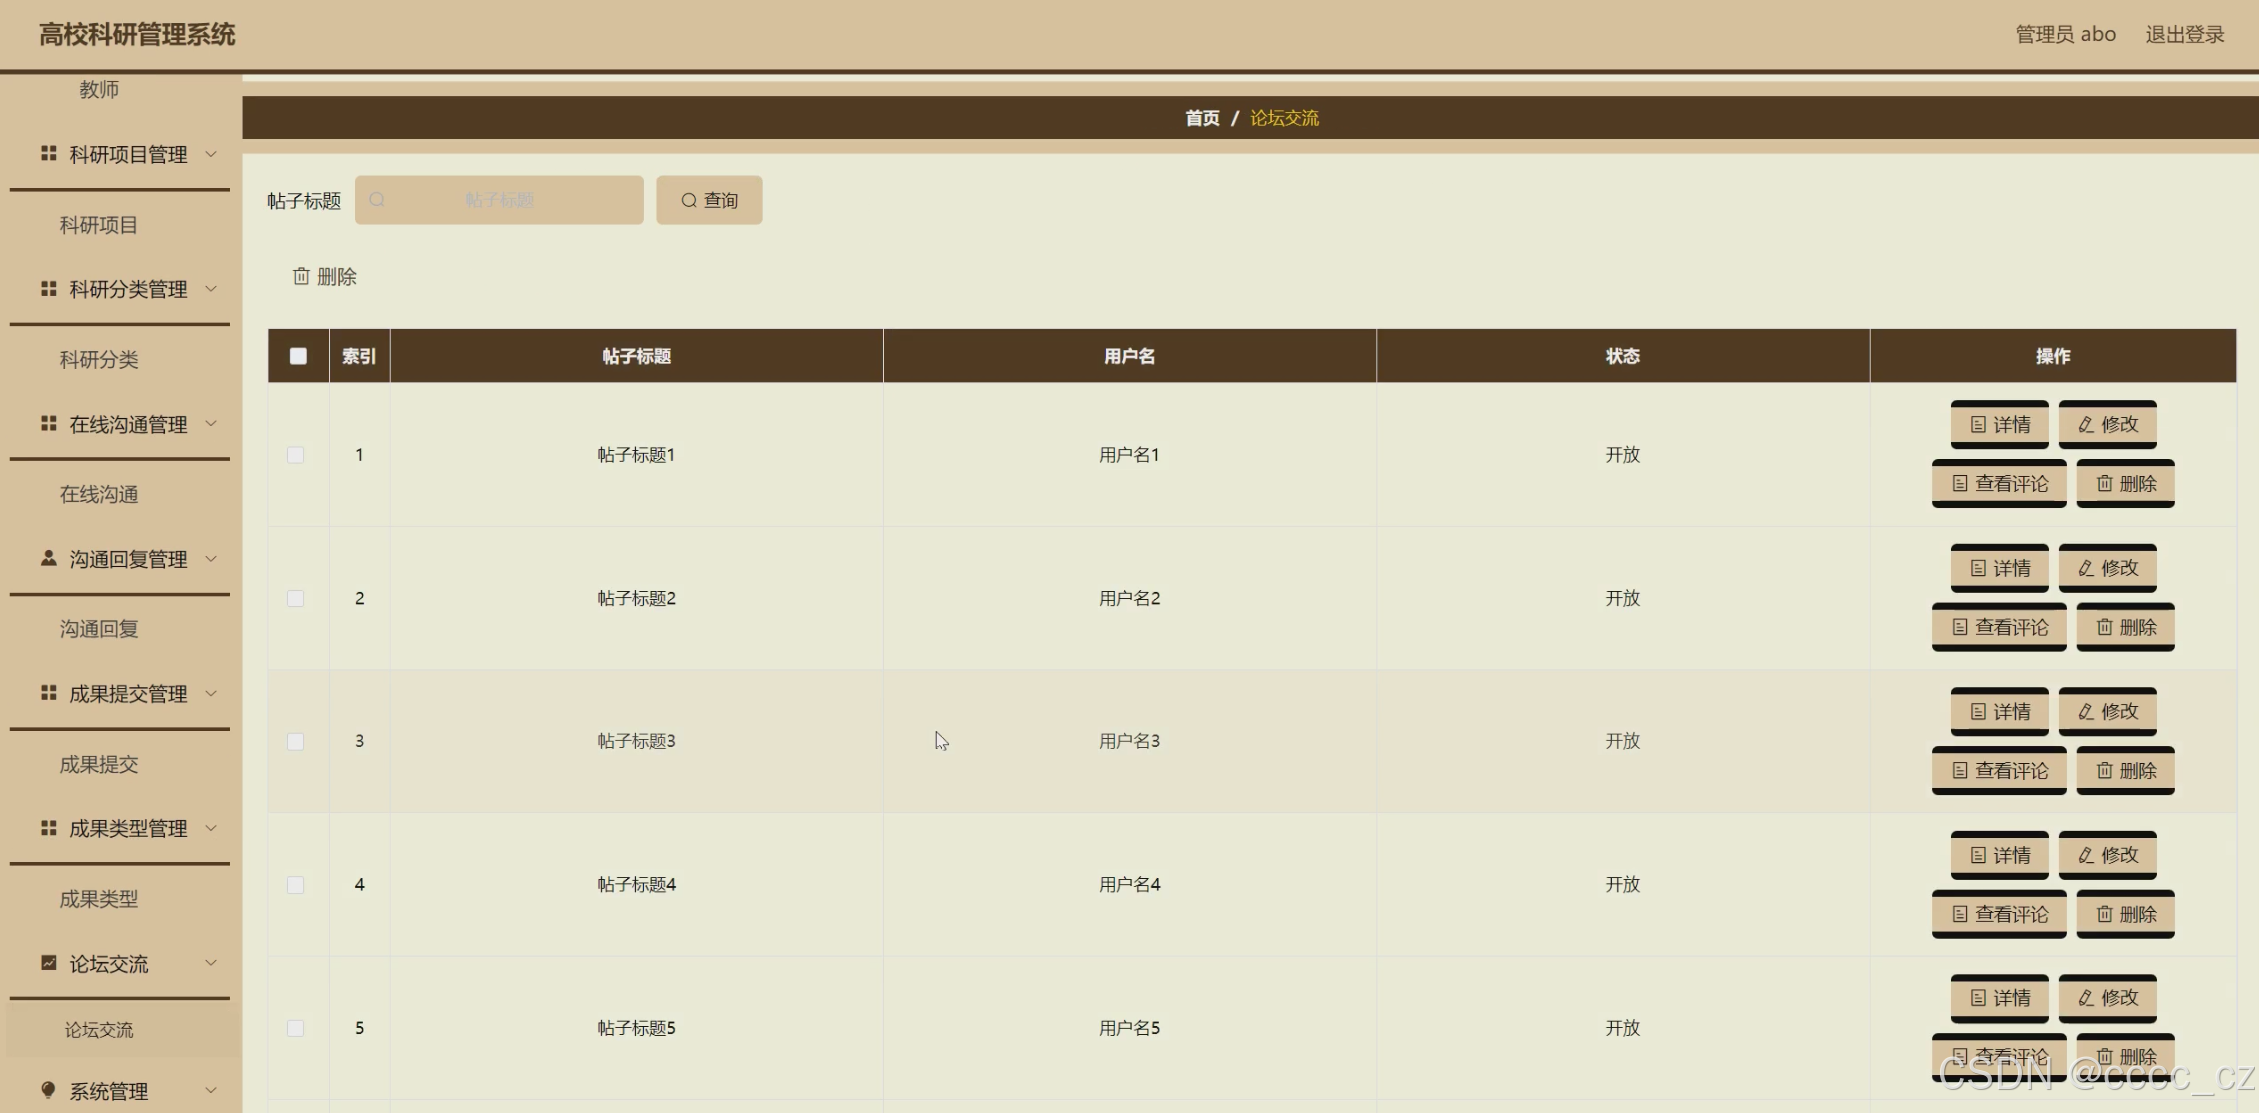Click pencil 修改 icon in row 1
The width and height of the screenshot is (2259, 1113).
pyautogui.click(x=2086, y=424)
